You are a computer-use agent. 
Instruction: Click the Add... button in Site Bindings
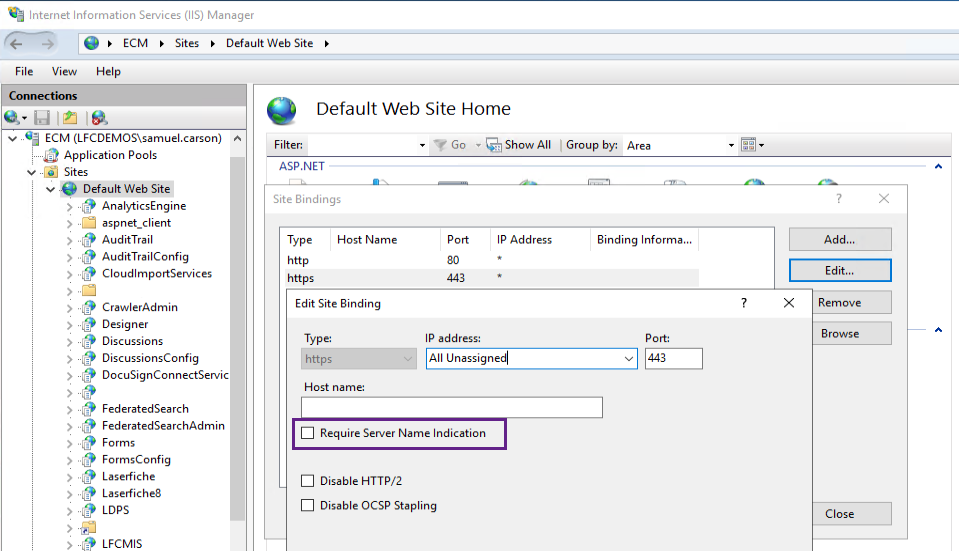(x=840, y=239)
